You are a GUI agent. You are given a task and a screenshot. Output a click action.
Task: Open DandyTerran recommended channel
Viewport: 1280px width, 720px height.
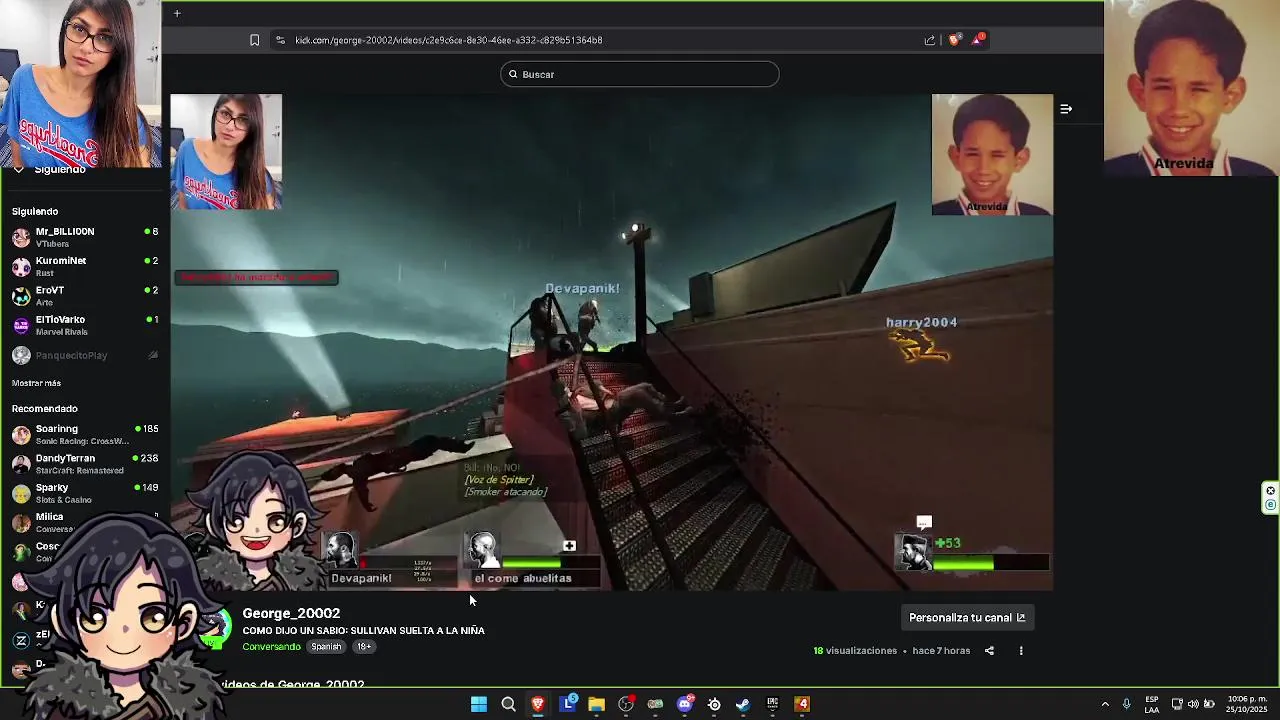click(85, 464)
